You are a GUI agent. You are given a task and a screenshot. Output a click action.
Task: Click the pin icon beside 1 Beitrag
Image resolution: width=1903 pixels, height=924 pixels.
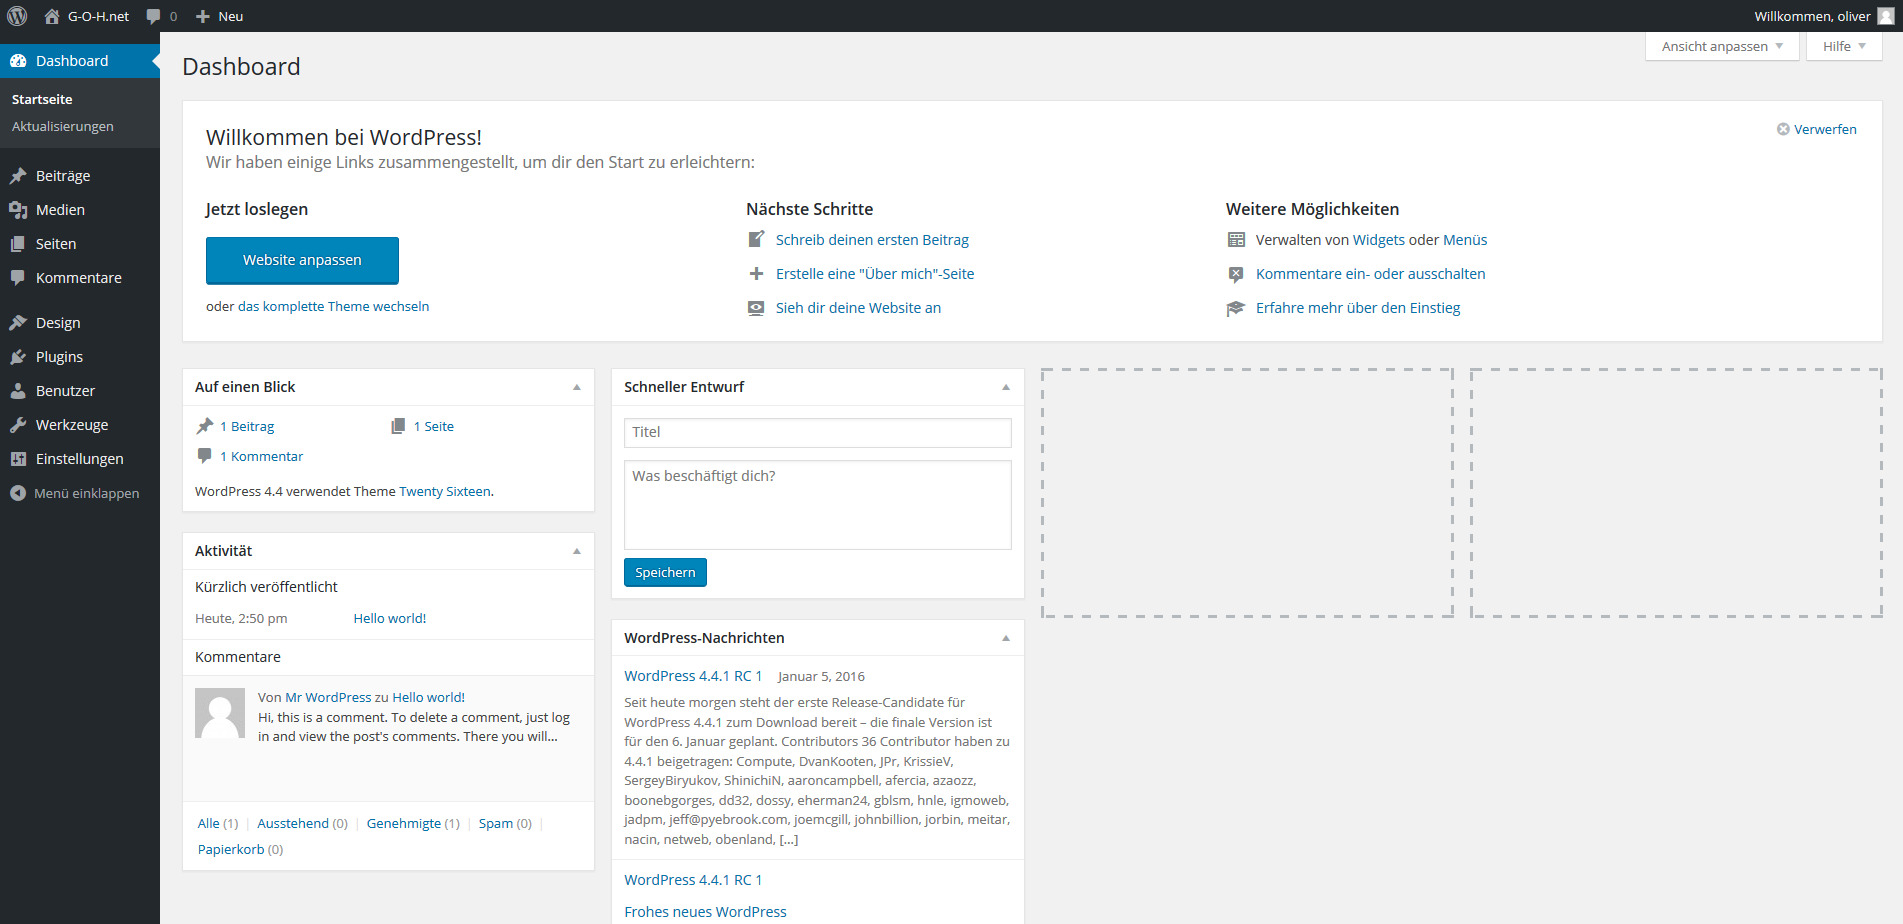(x=205, y=426)
